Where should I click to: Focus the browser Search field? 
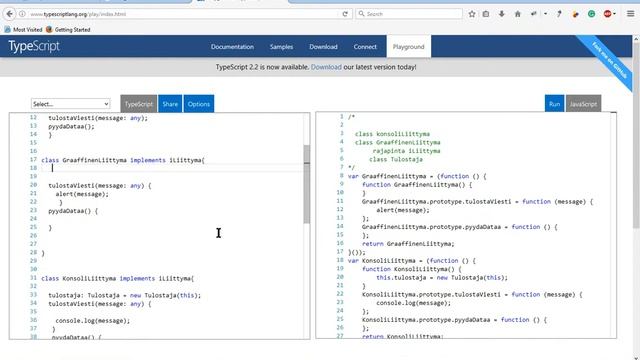point(409,14)
